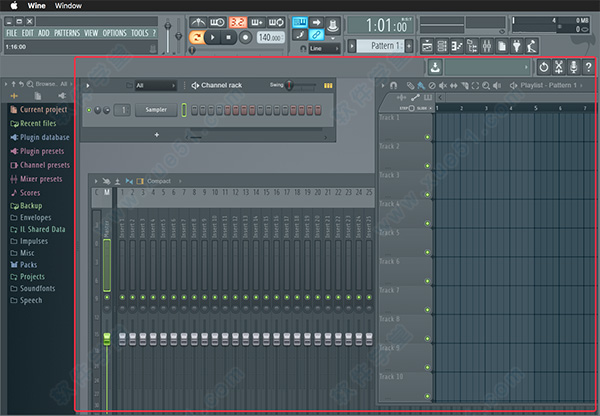
Task: Open the Plugin picker plug icon
Action: (x=517, y=46)
